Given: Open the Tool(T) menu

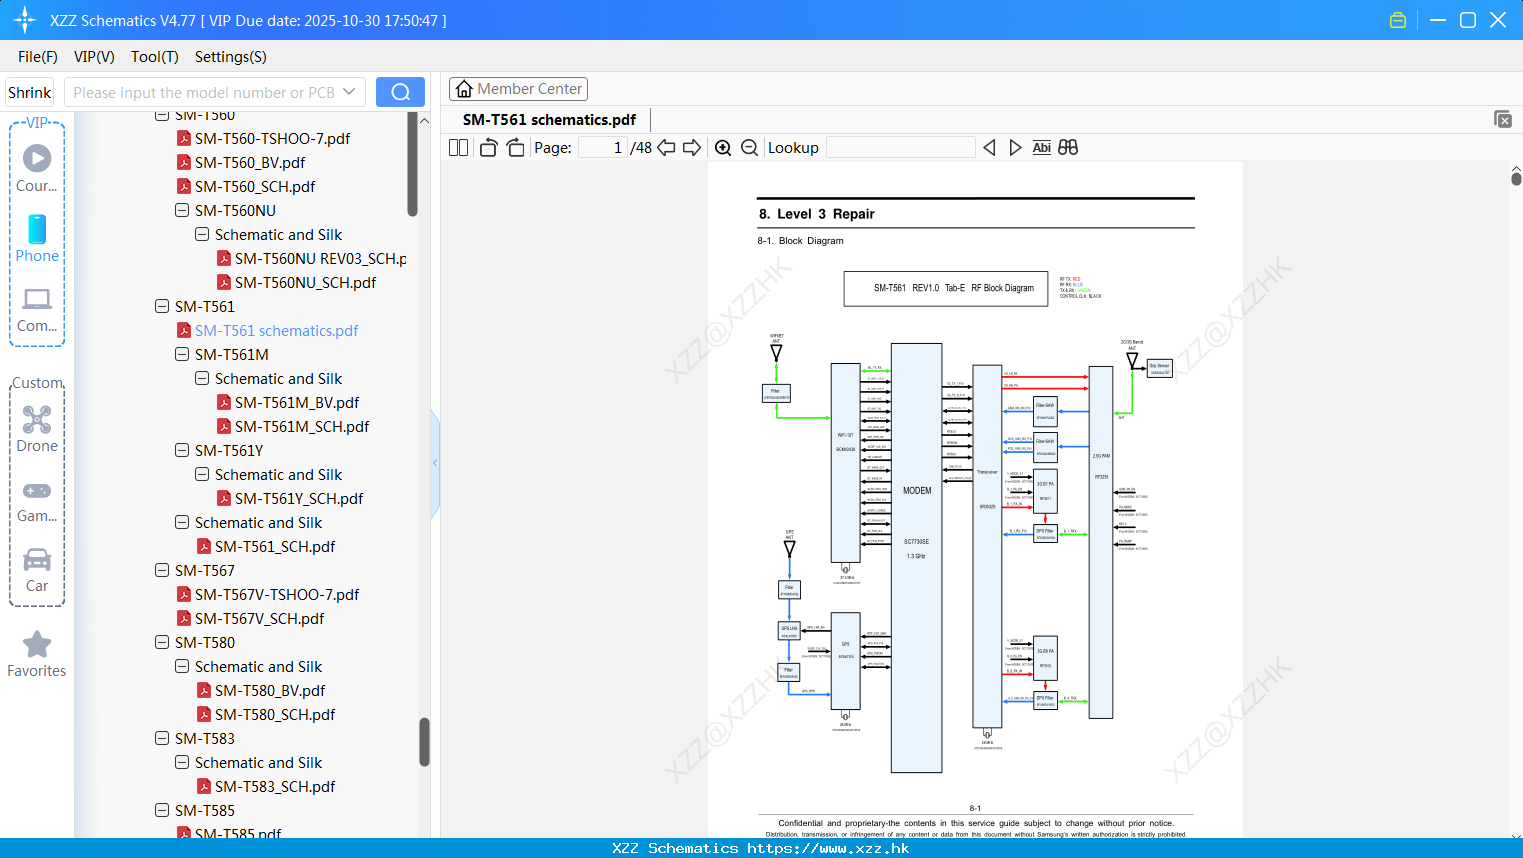Looking at the screenshot, I should [155, 57].
